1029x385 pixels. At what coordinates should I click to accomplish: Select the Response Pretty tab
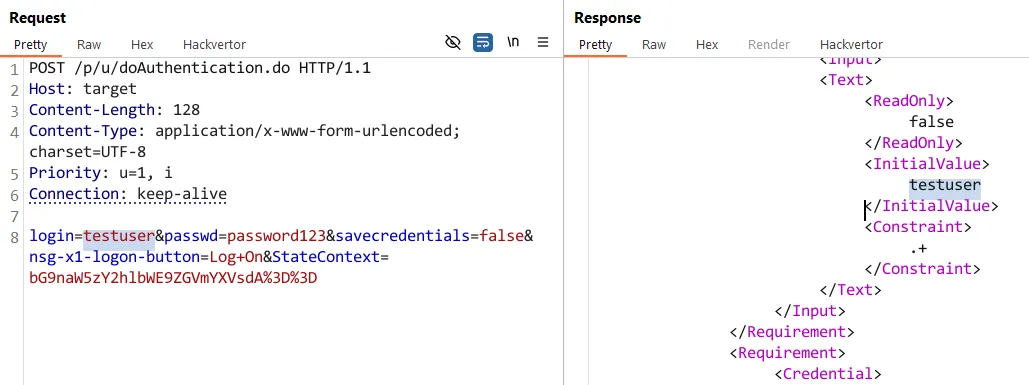click(x=595, y=45)
